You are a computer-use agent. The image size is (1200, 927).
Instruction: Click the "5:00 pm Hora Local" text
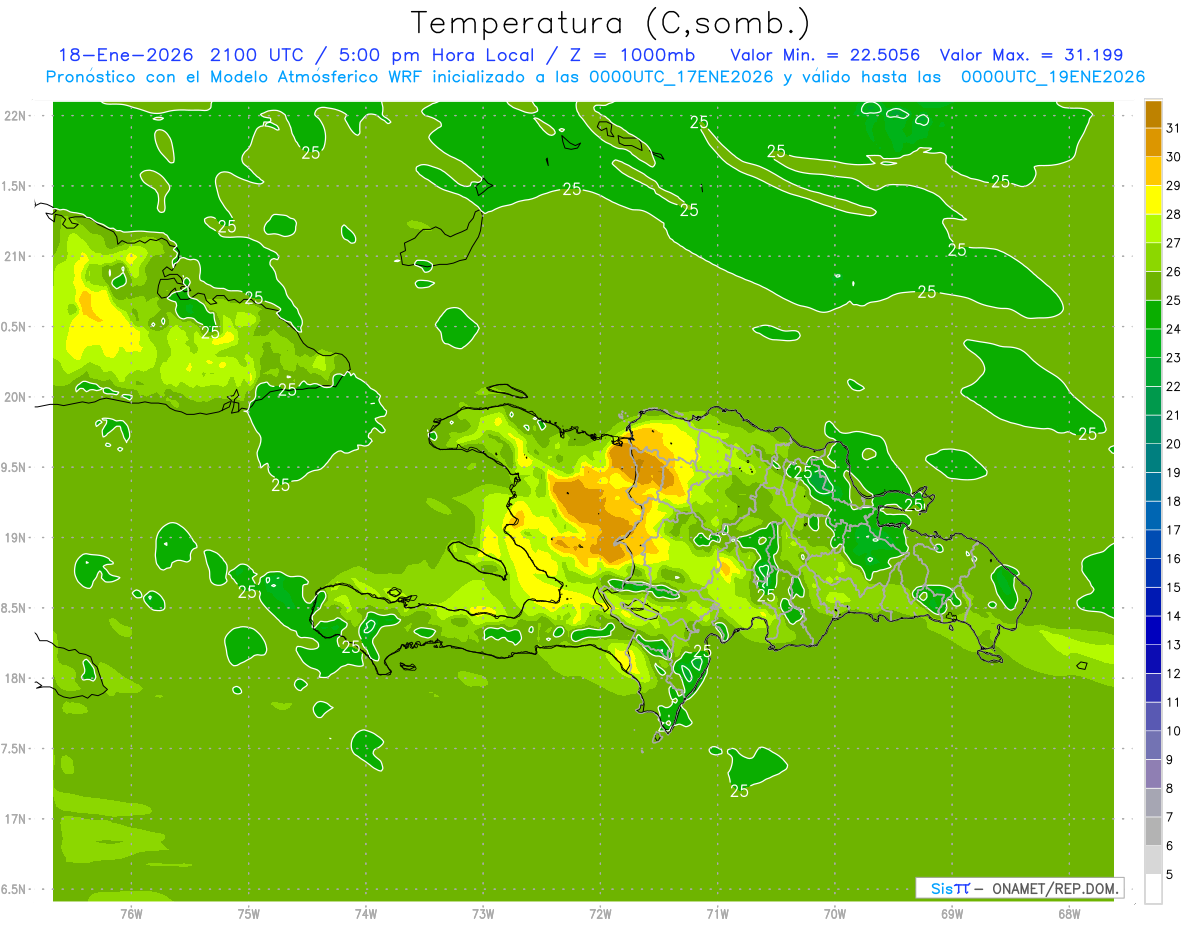pyautogui.click(x=435, y=55)
